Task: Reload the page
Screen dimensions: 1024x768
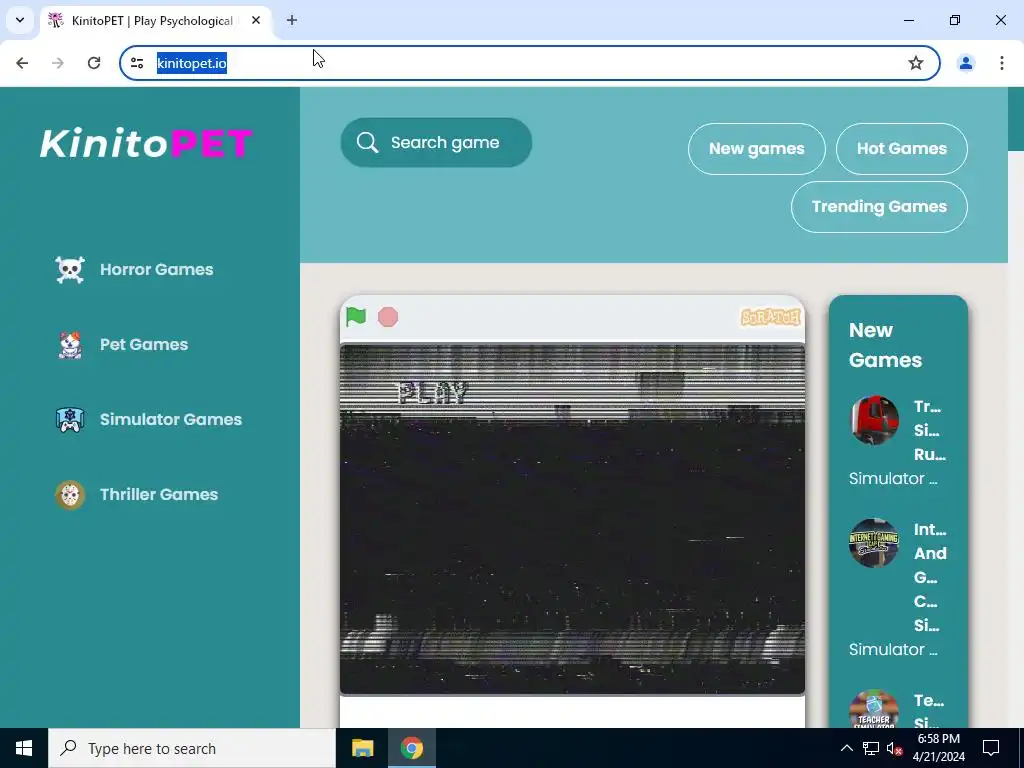Action: [94, 63]
